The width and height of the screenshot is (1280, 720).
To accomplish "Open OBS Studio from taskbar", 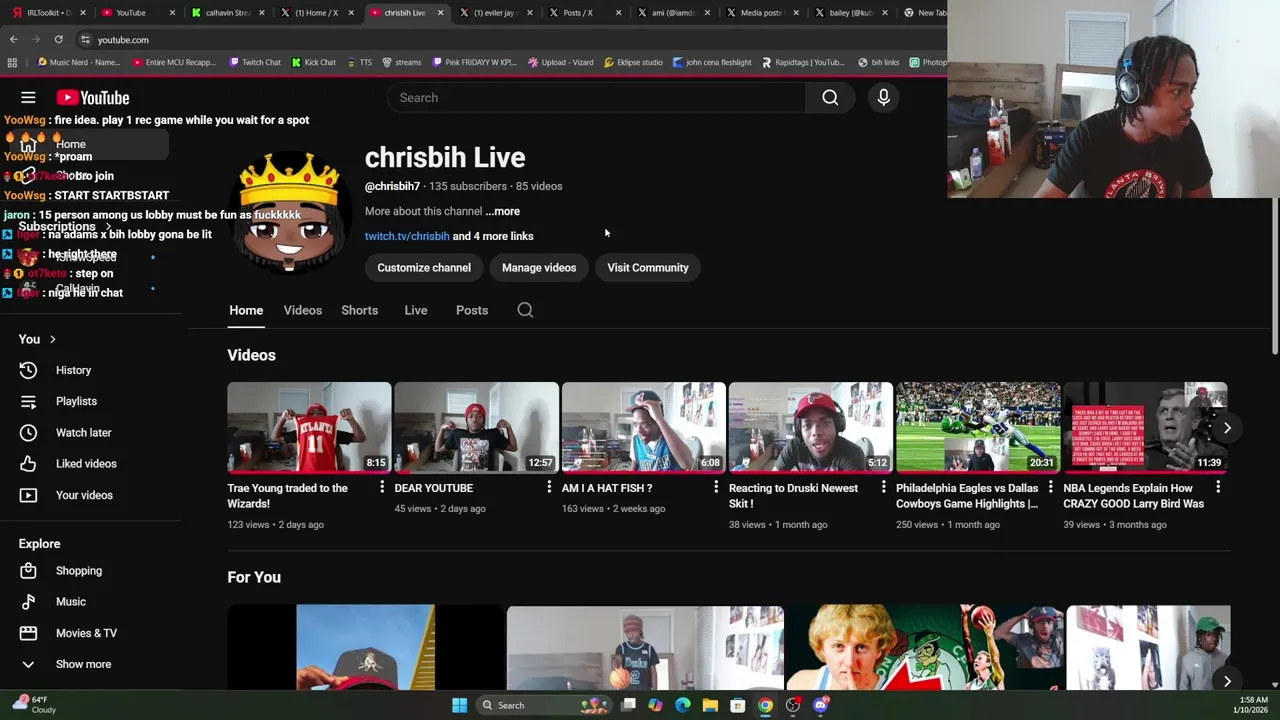I will [793, 705].
